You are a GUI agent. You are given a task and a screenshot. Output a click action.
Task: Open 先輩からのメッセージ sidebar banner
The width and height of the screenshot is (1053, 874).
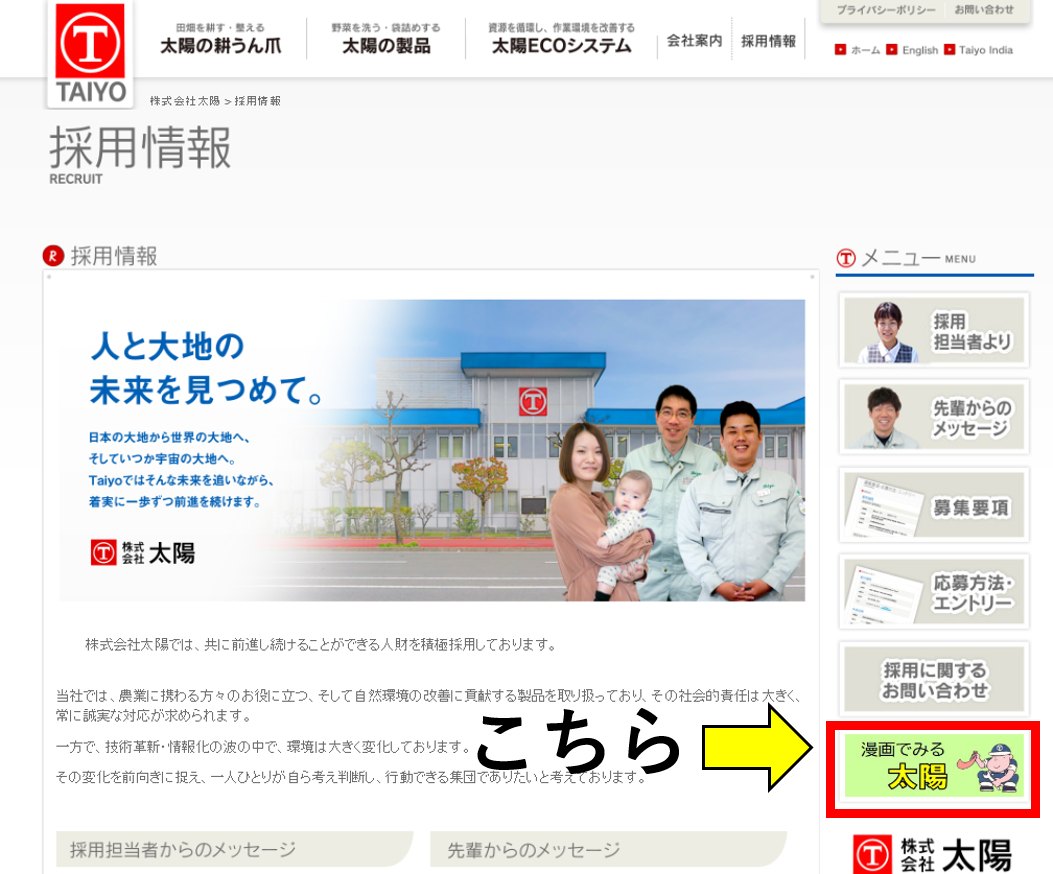tap(933, 417)
